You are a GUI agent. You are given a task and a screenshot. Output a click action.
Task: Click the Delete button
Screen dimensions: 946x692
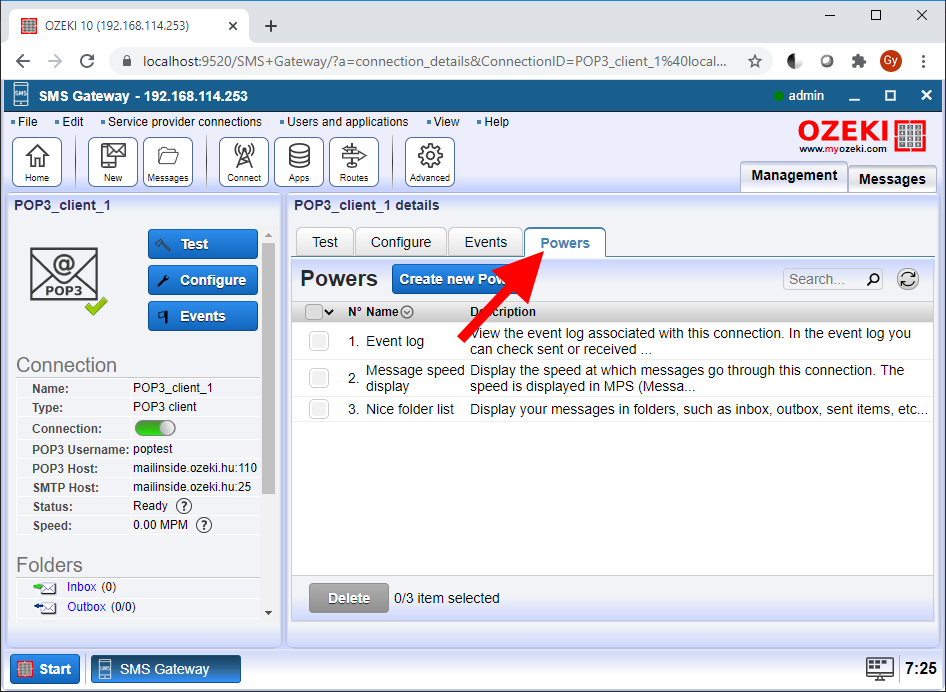(349, 598)
